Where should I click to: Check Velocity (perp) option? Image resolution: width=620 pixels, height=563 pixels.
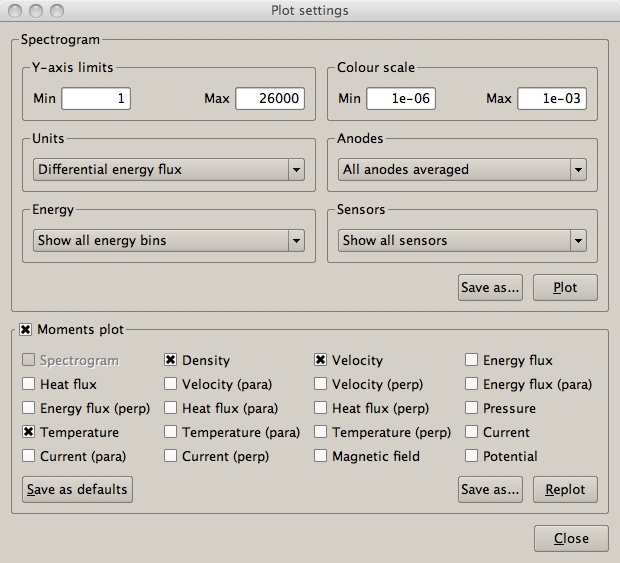[320, 384]
